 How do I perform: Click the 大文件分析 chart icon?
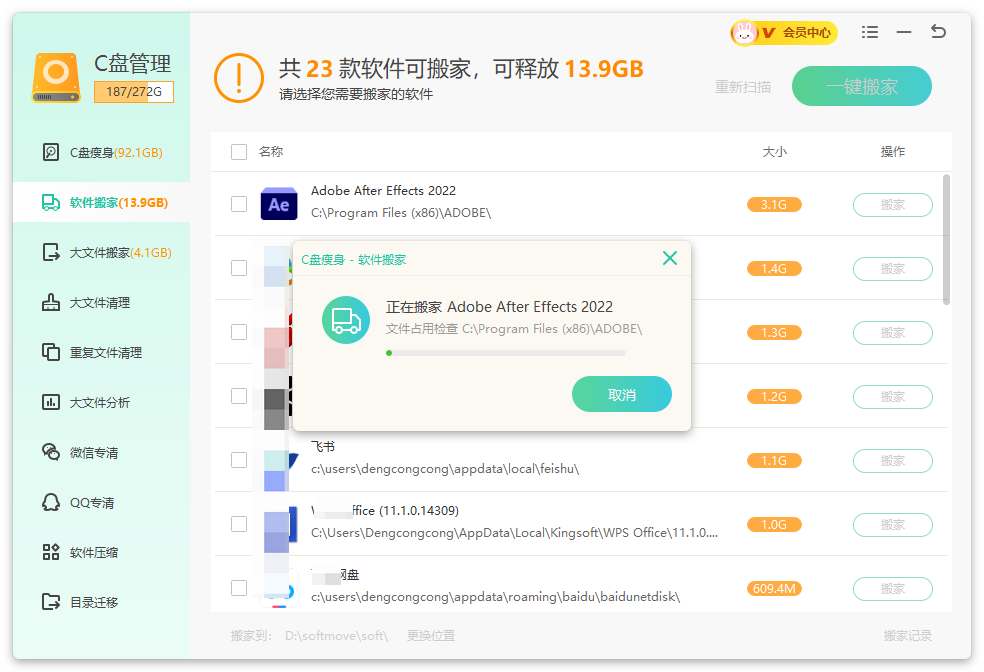(51, 402)
